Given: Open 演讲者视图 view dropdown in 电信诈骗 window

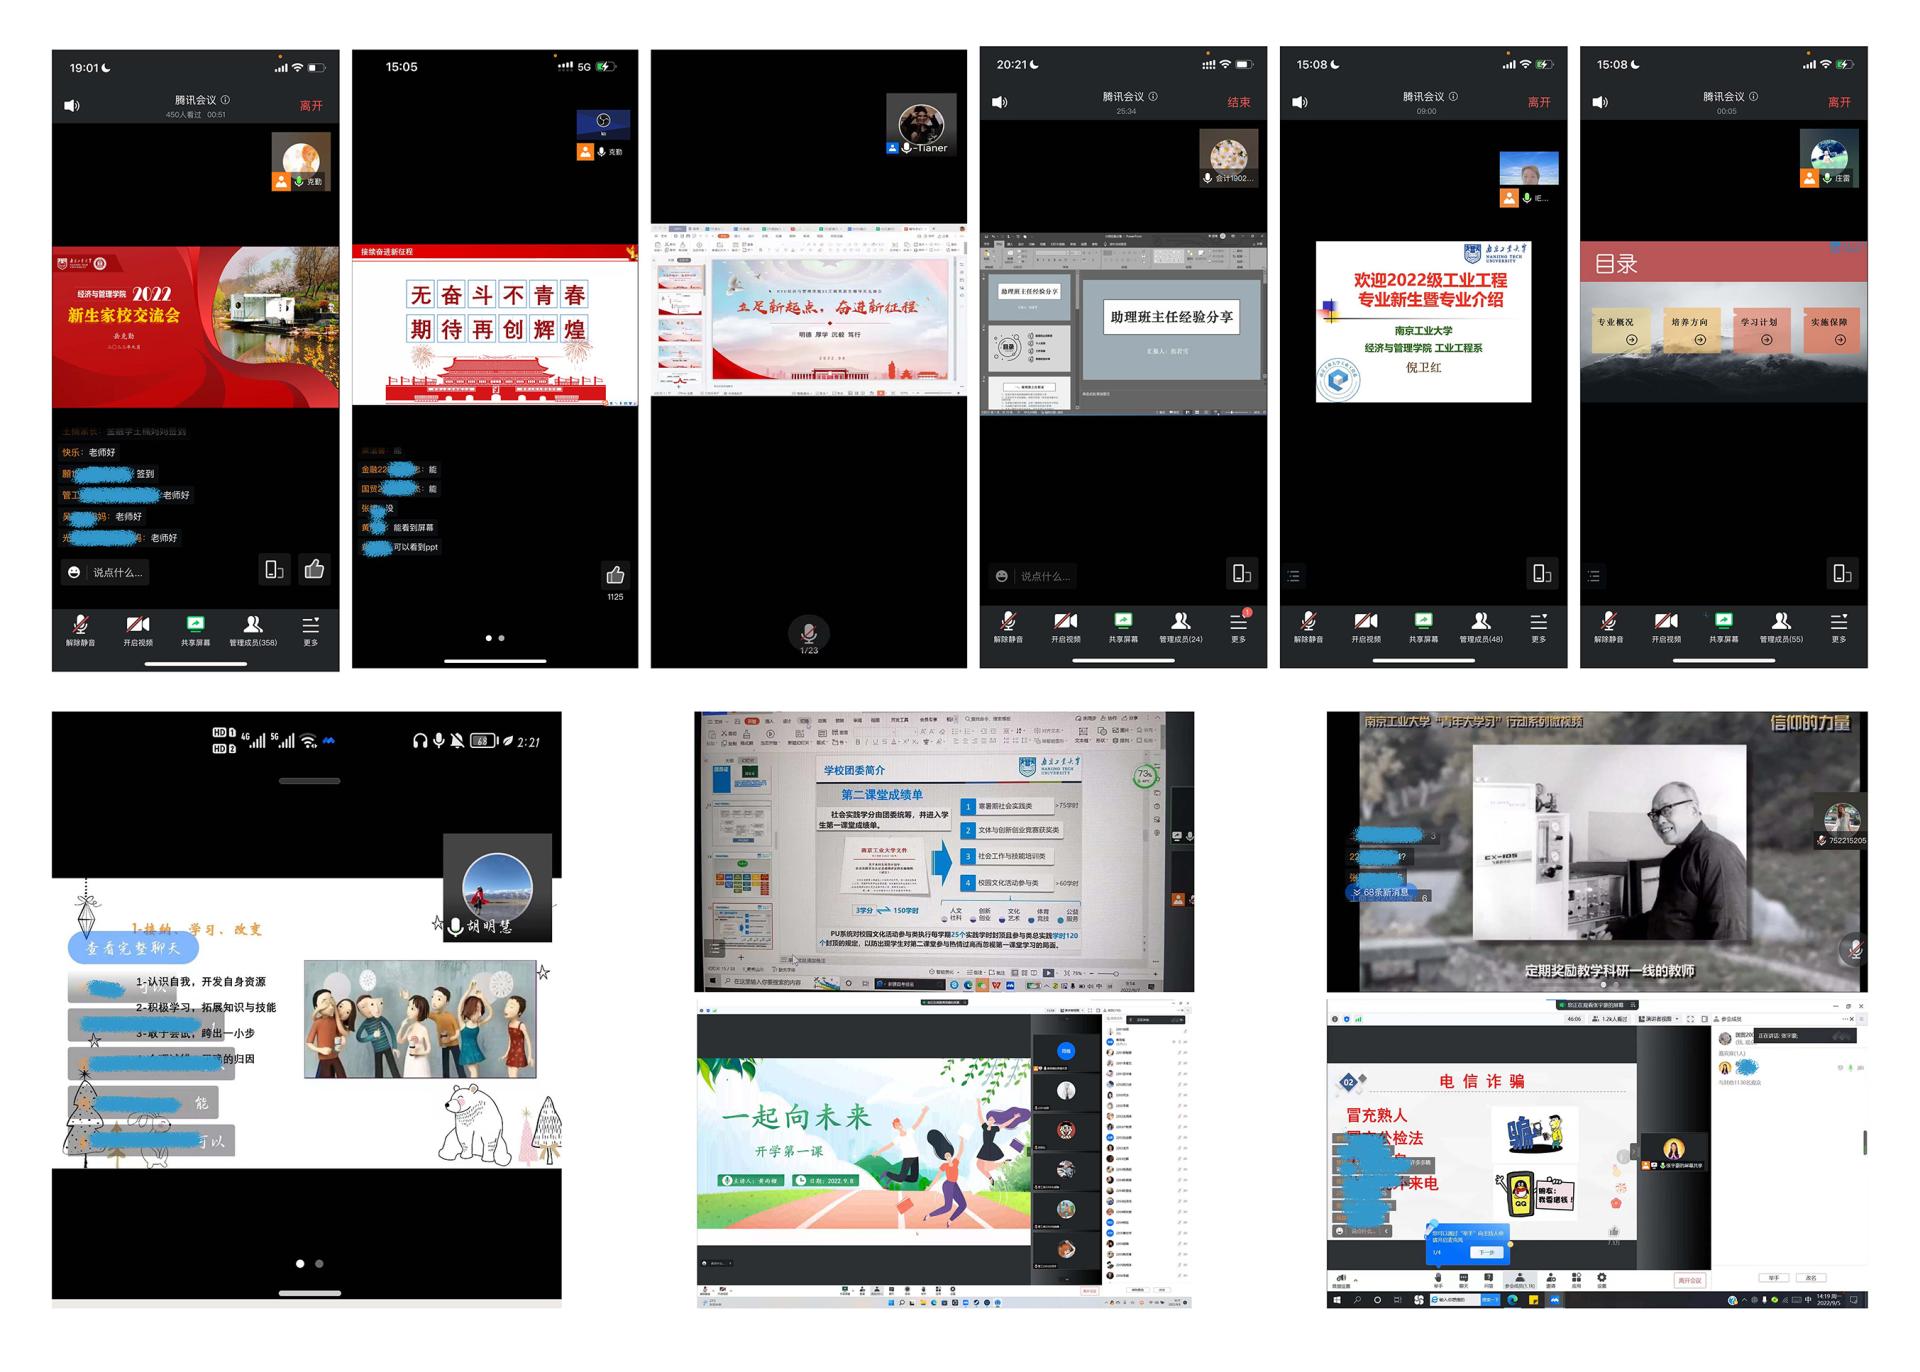Looking at the screenshot, I should pyautogui.click(x=1659, y=1019).
